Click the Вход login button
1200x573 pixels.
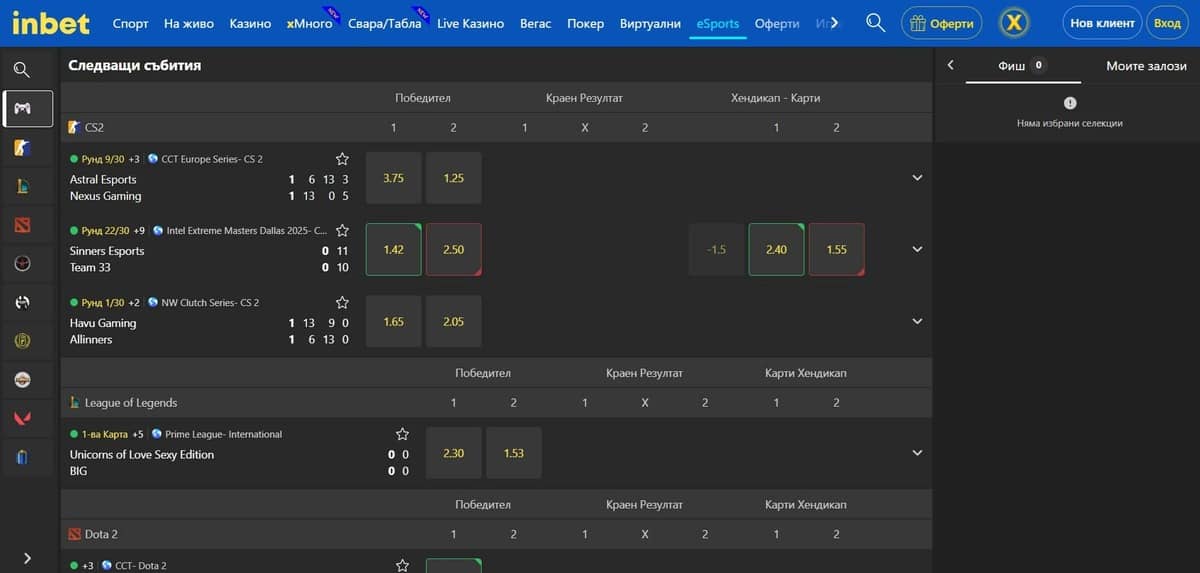point(1167,22)
